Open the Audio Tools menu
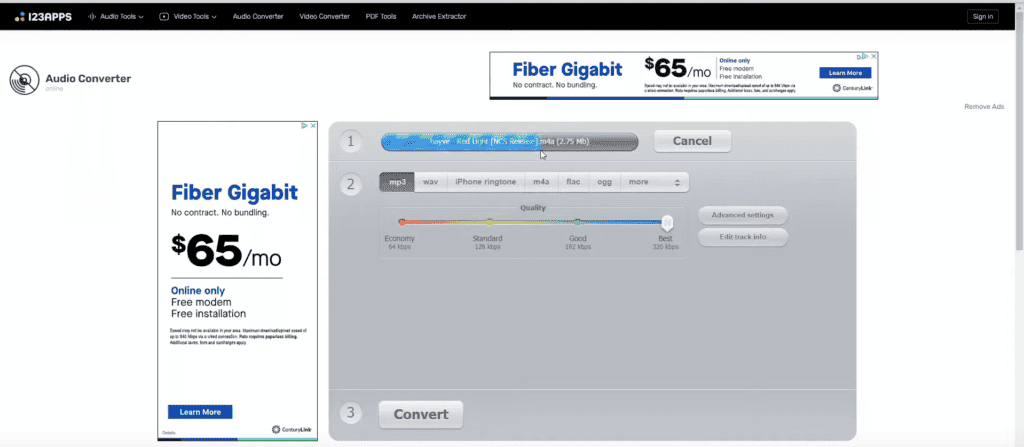This screenshot has width=1024, height=447. click(x=116, y=16)
